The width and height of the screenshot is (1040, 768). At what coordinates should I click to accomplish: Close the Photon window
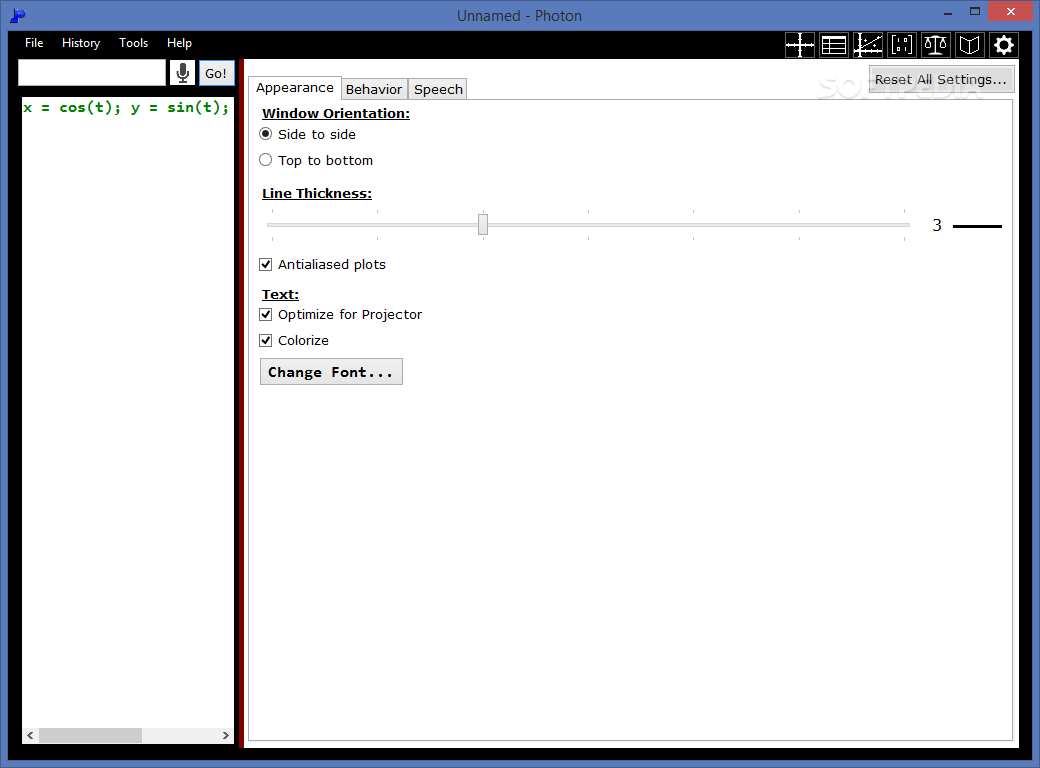(1011, 11)
